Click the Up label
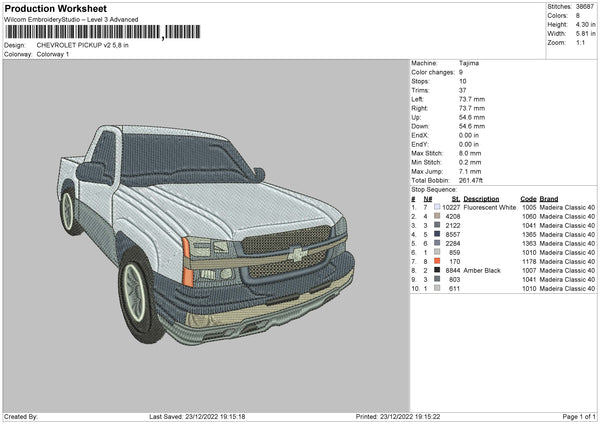This screenshot has width=600, height=424. (x=416, y=117)
